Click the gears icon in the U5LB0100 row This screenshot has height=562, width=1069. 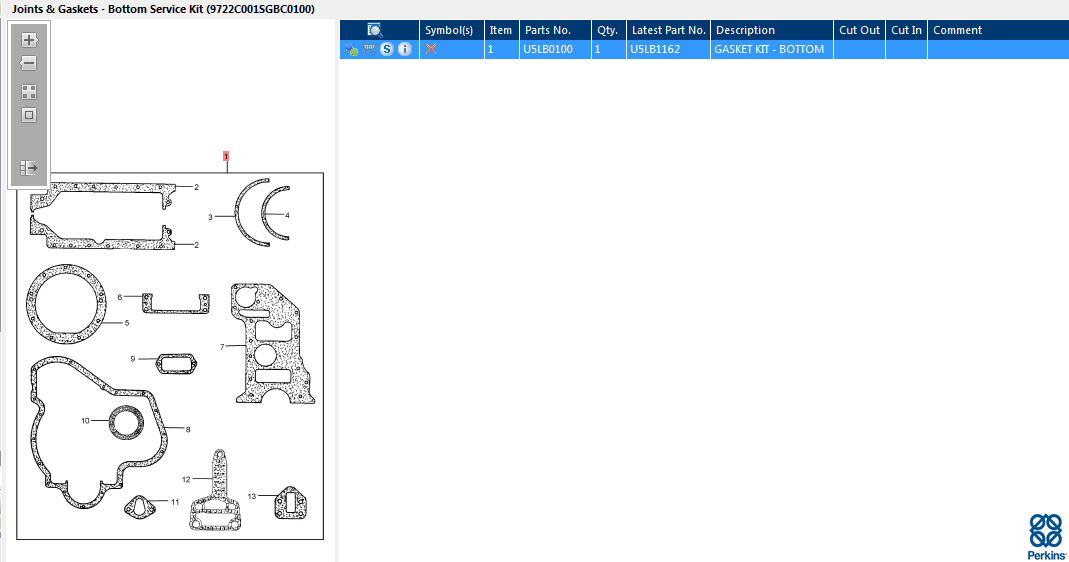351,49
